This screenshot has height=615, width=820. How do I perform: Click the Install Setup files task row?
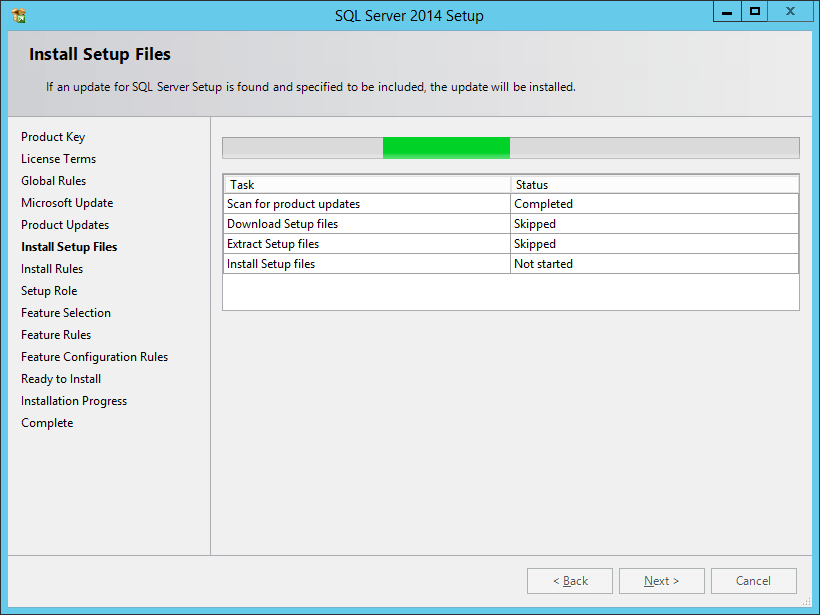pos(271,264)
